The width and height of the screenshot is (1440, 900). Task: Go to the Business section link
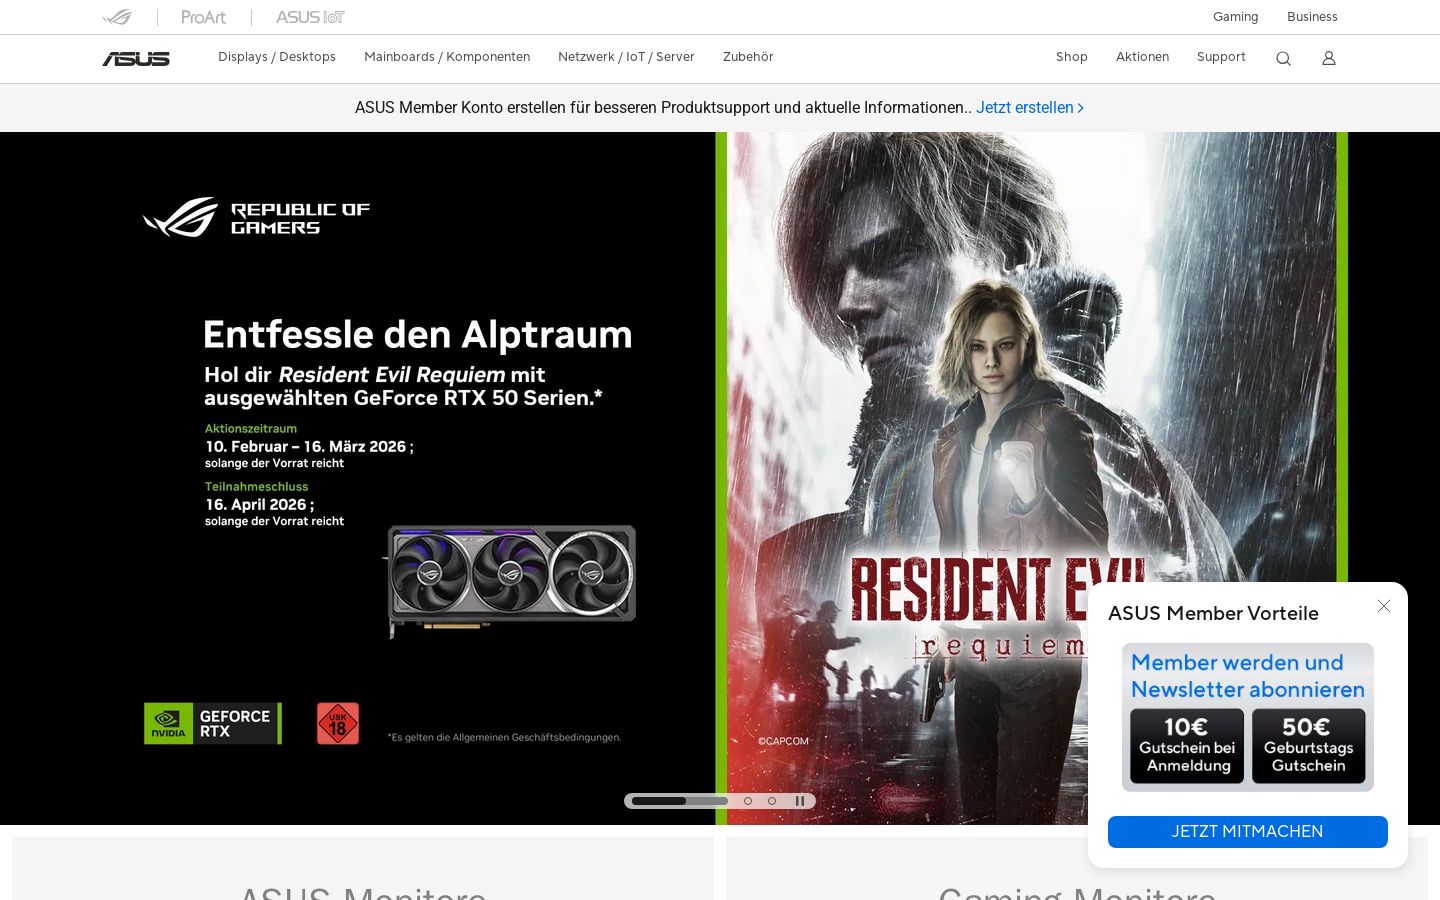(1312, 17)
